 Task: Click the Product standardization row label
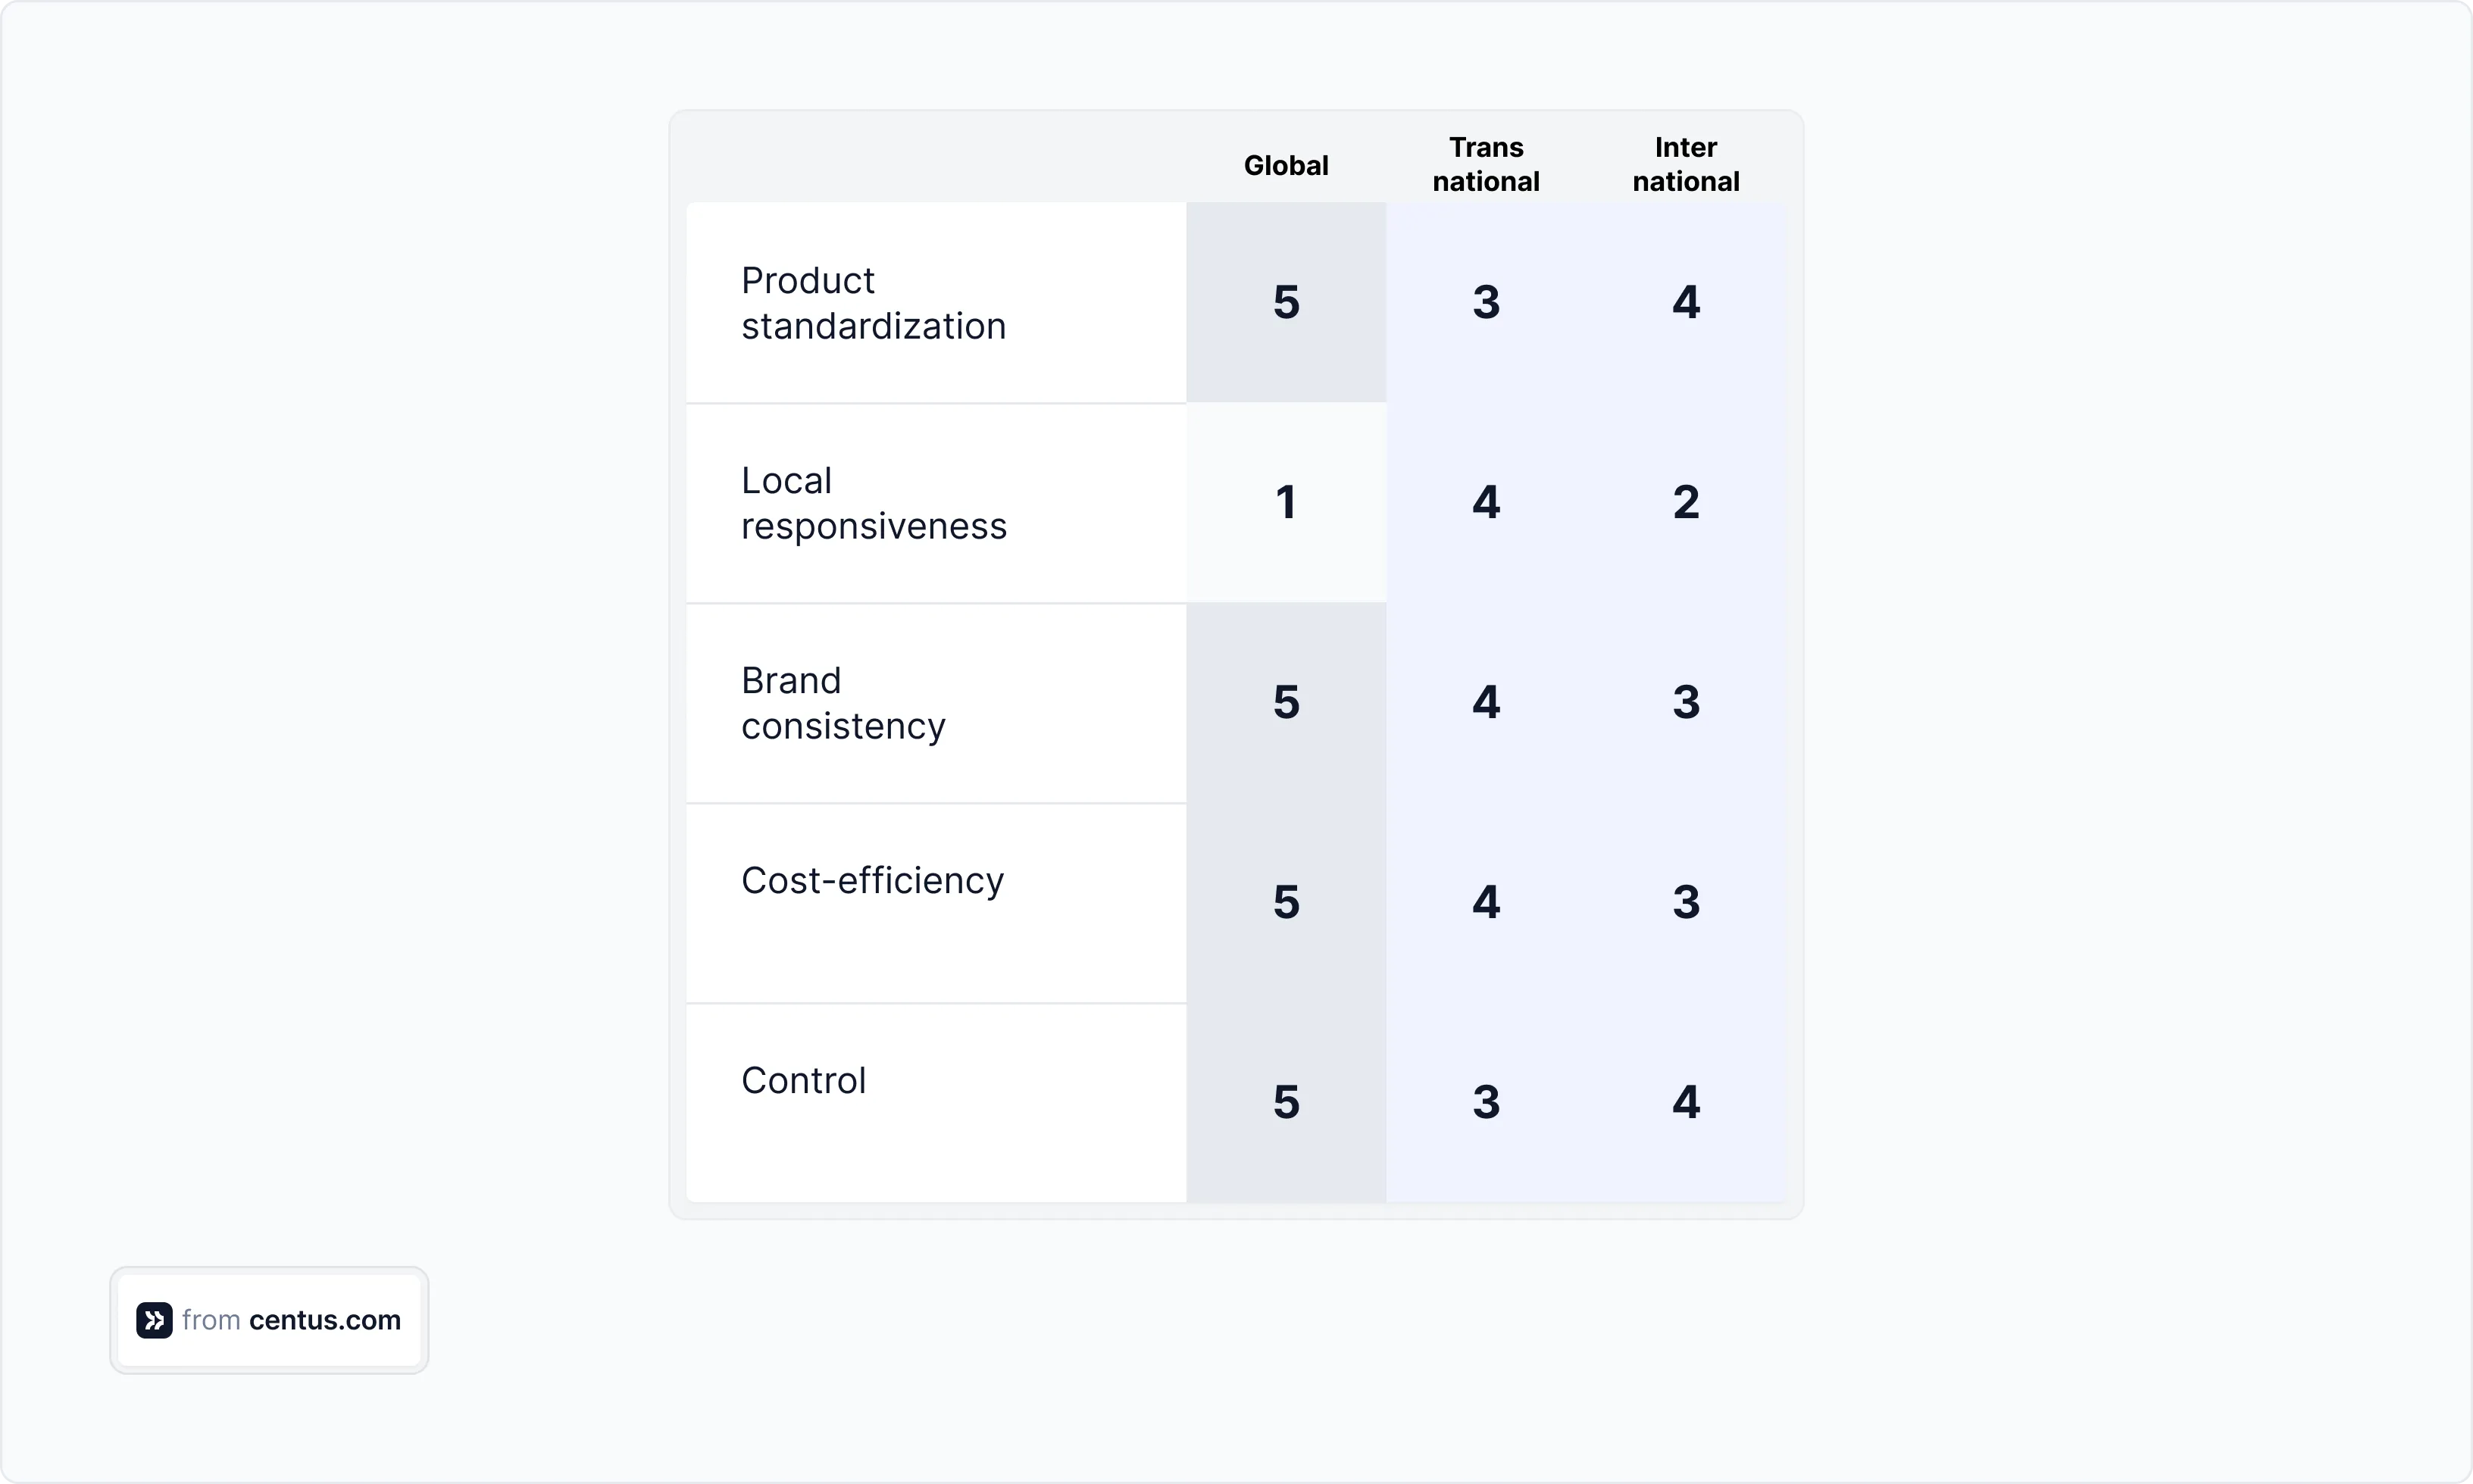873,303
